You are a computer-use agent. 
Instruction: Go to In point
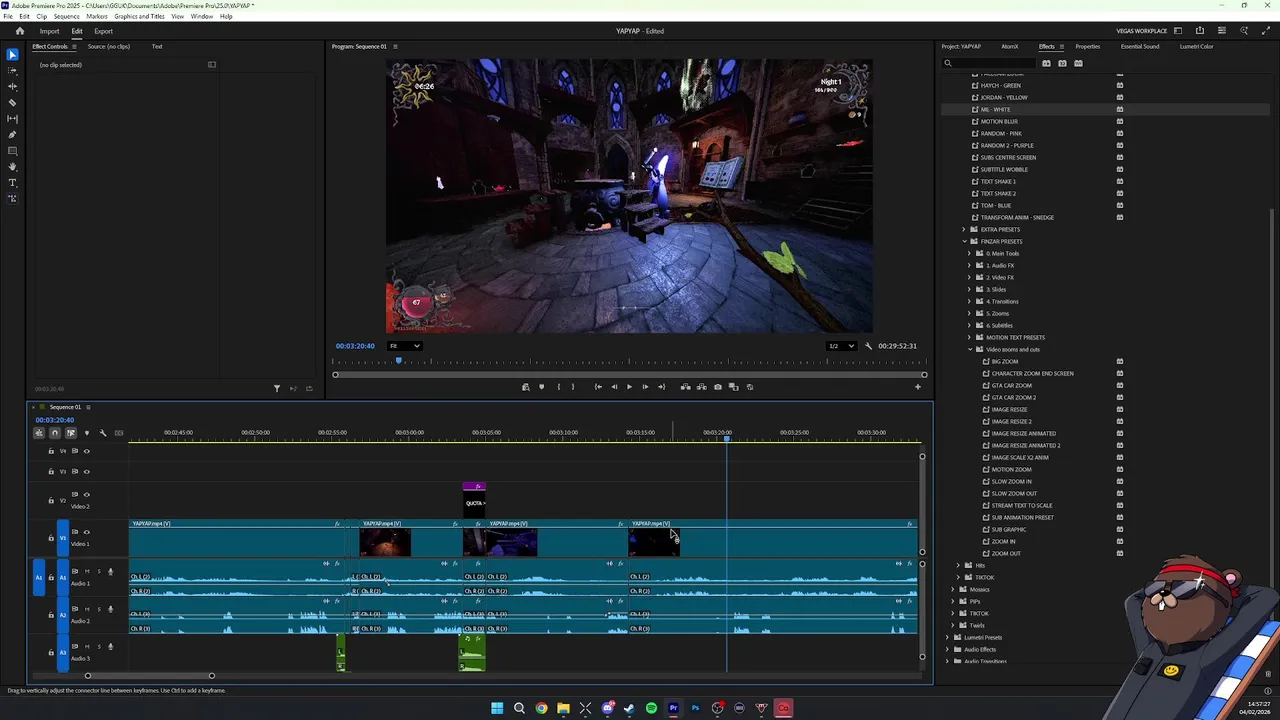pyautogui.click(x=598, y=387)
